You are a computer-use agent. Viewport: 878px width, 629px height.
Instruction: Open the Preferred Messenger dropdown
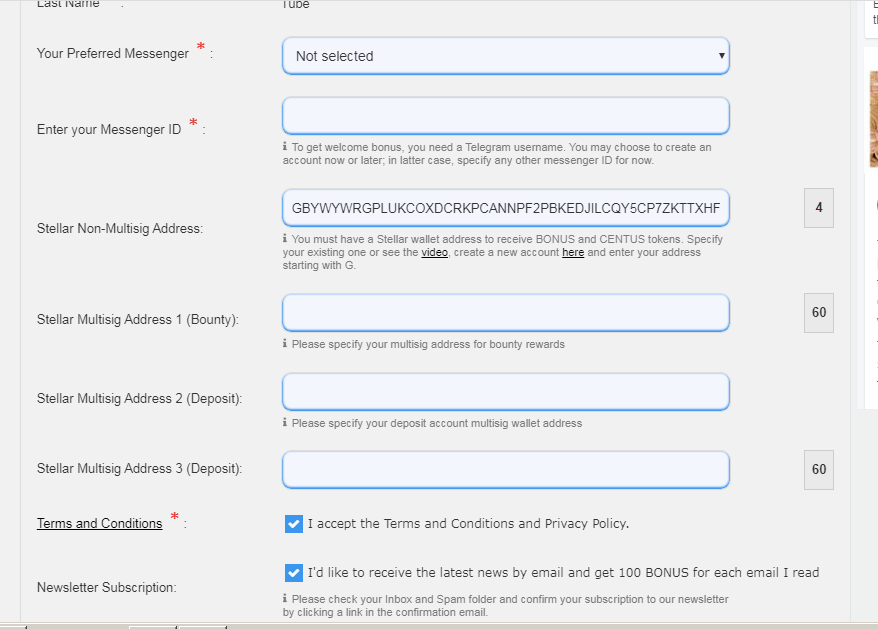click(x=505, y=56)
